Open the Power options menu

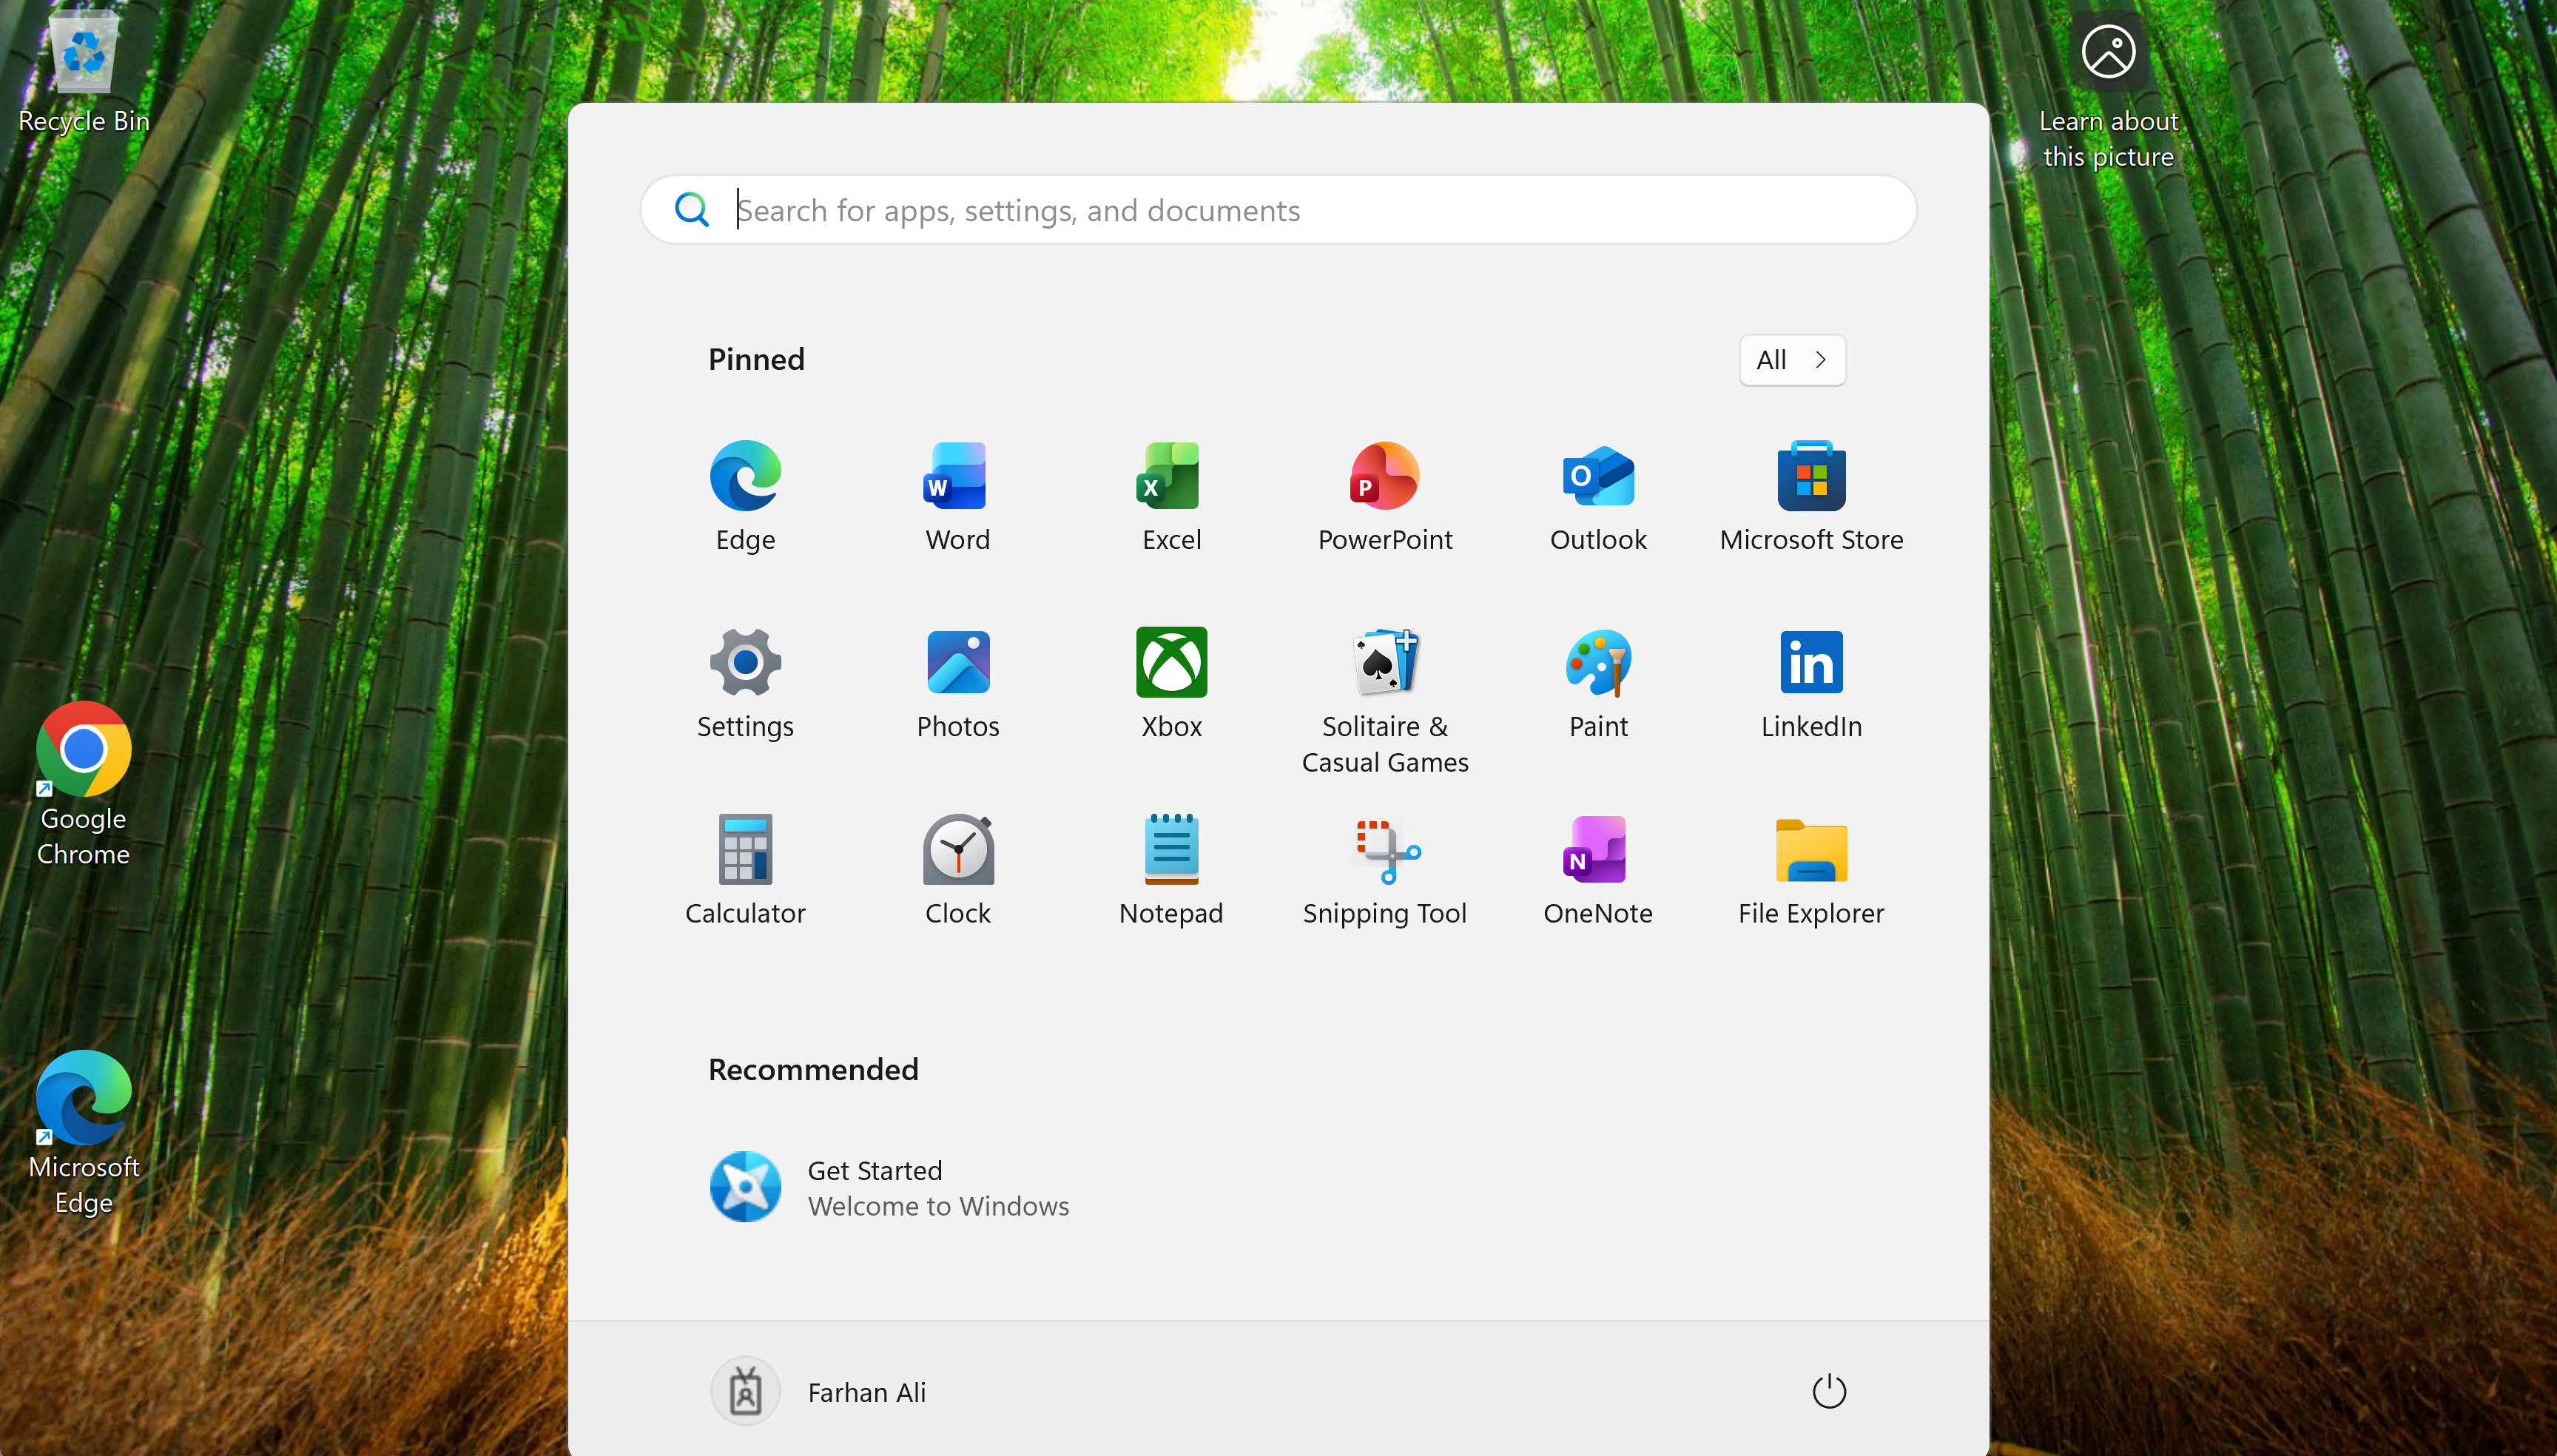click(1828, 1391)
